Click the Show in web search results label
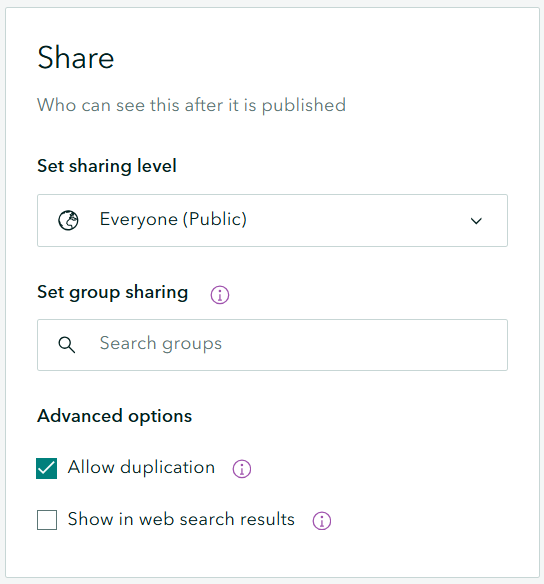Image resolution: width=544 pixels, height=584 pixels. click(181, 519)
